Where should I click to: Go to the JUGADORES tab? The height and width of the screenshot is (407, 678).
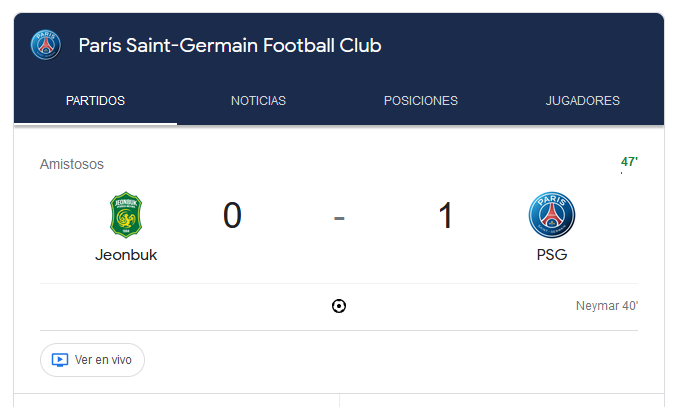[582, 101]
